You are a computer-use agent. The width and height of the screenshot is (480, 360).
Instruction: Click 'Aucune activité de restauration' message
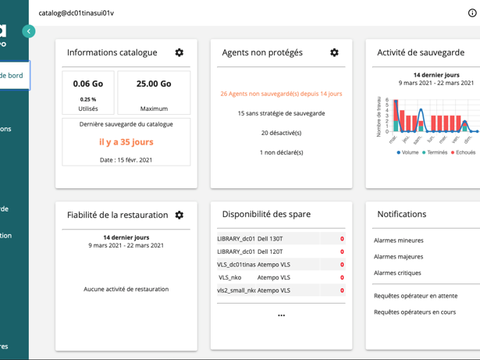click(126, 289)
